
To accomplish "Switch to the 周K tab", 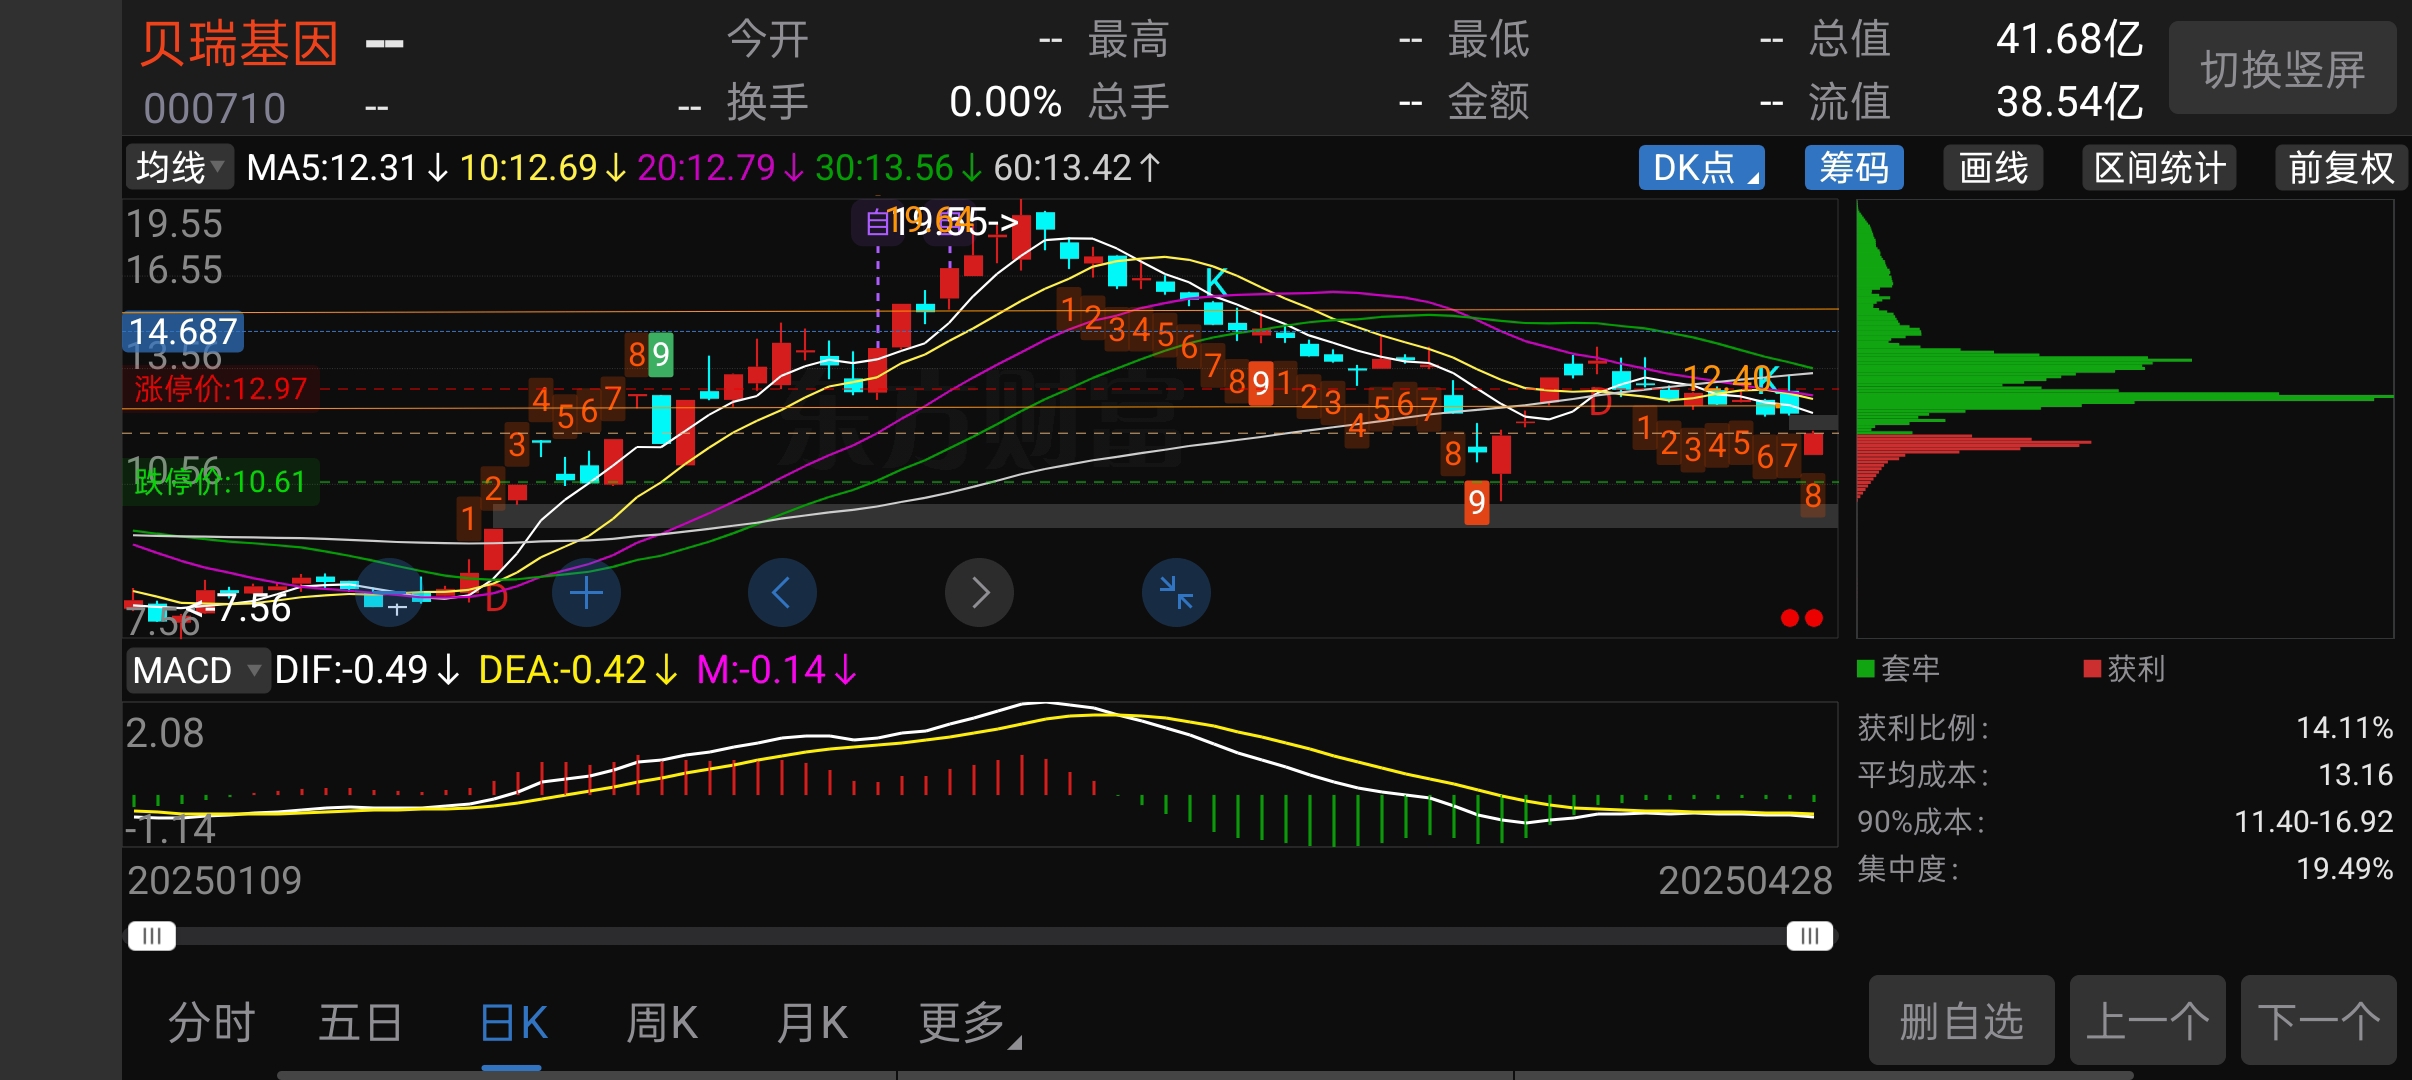I will pos(661,1023).
